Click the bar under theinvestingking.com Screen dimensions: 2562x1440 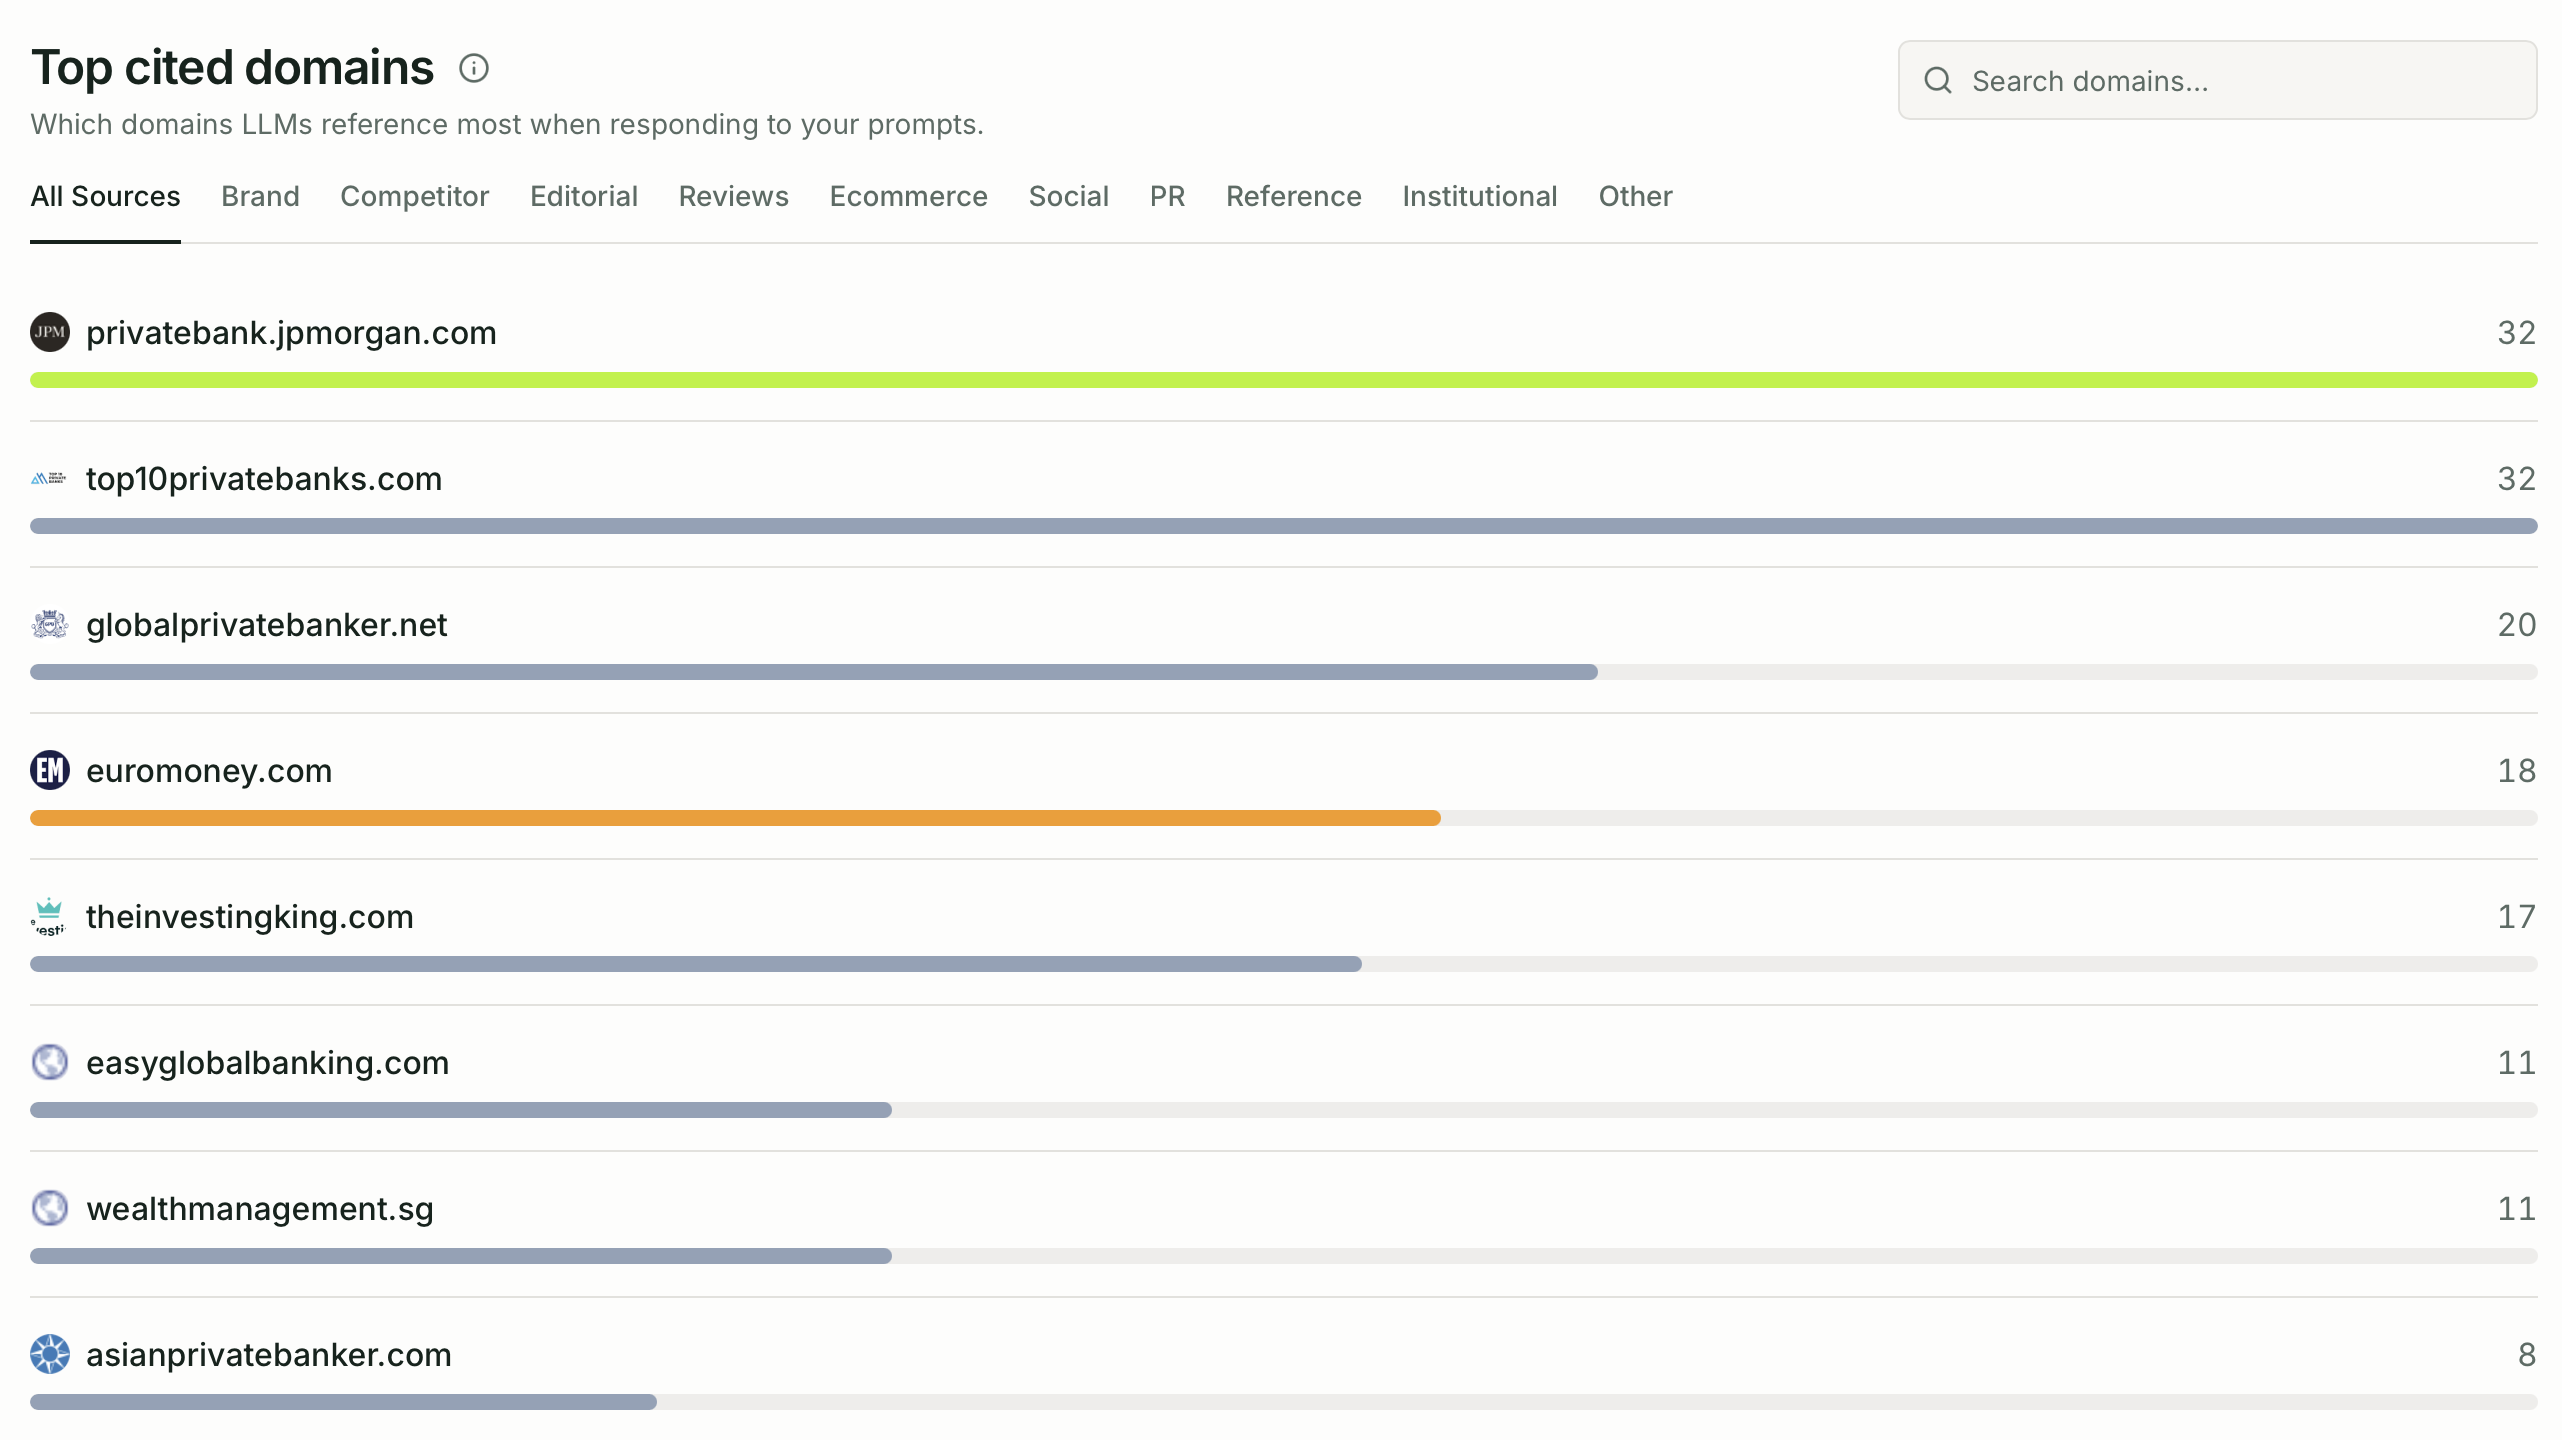(x=696, y=964)
